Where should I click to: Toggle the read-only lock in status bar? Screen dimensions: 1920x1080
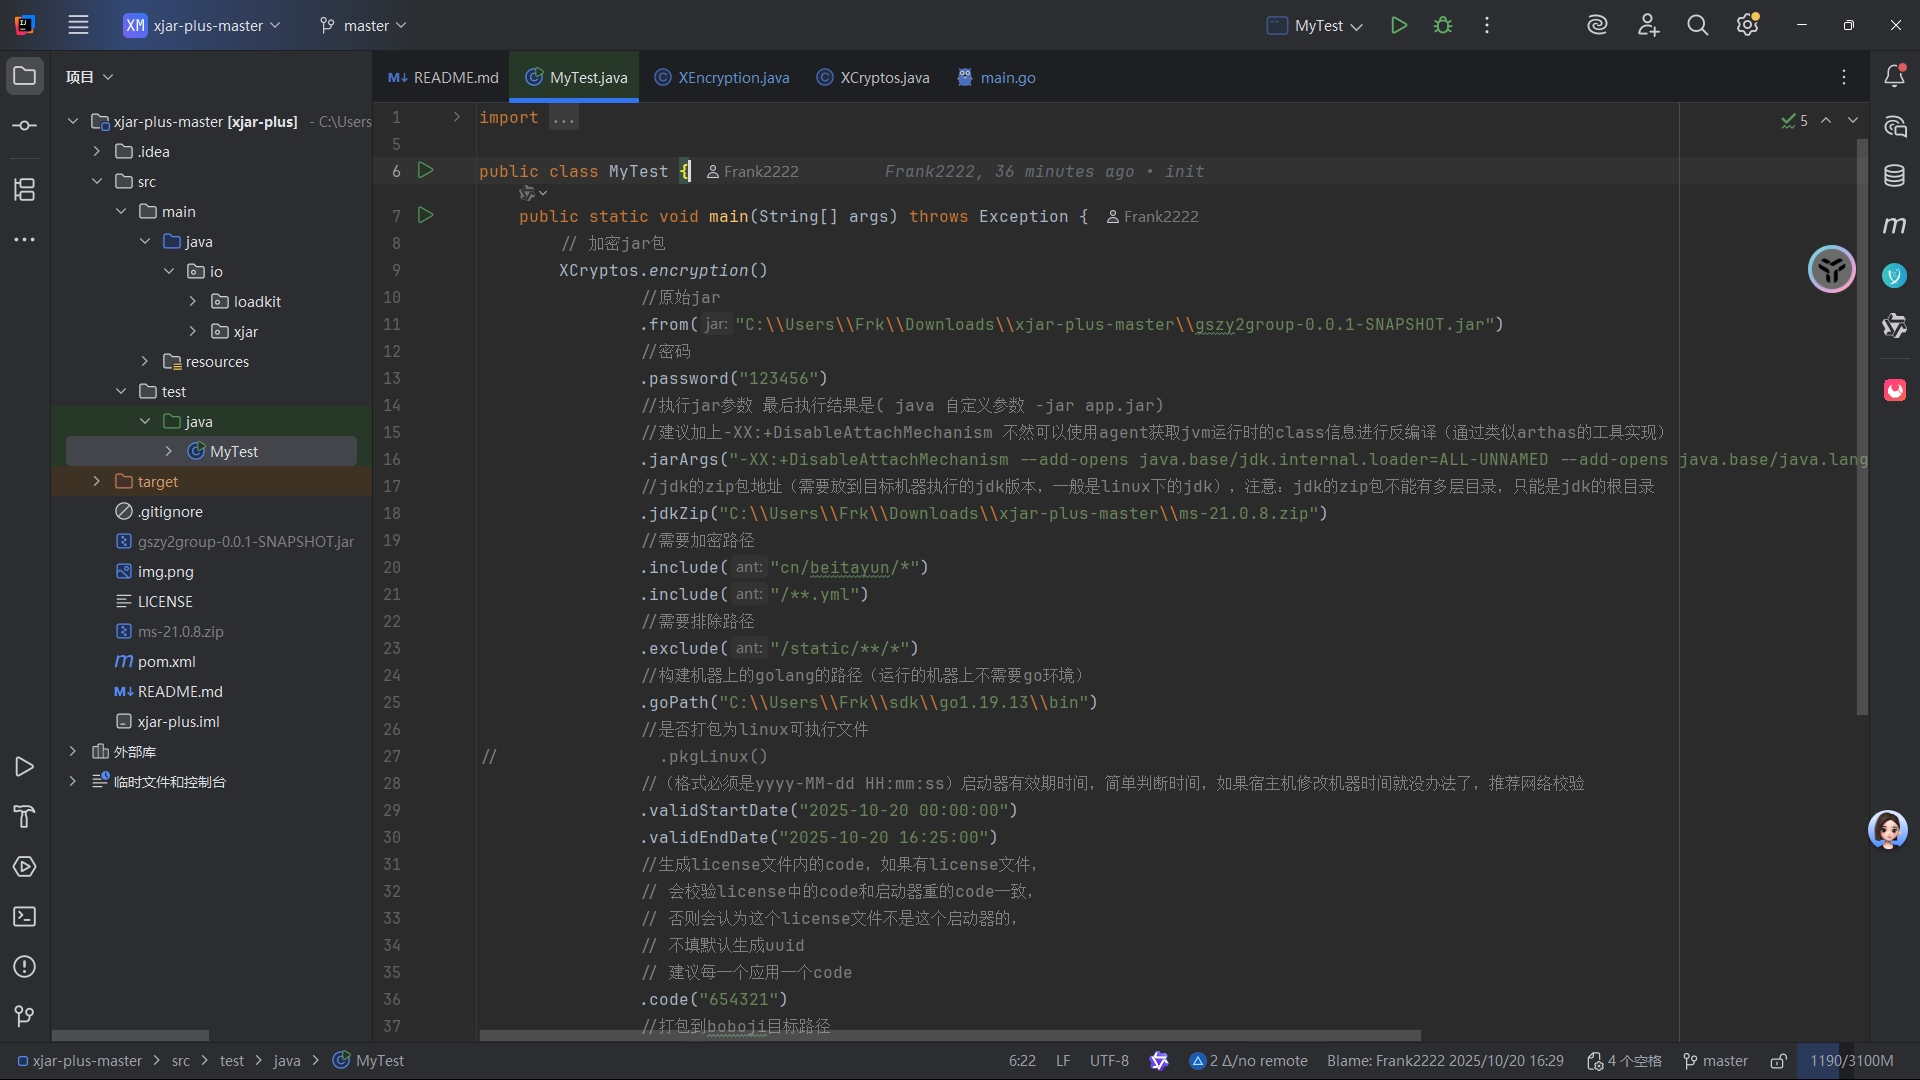click(1778, 1061)
